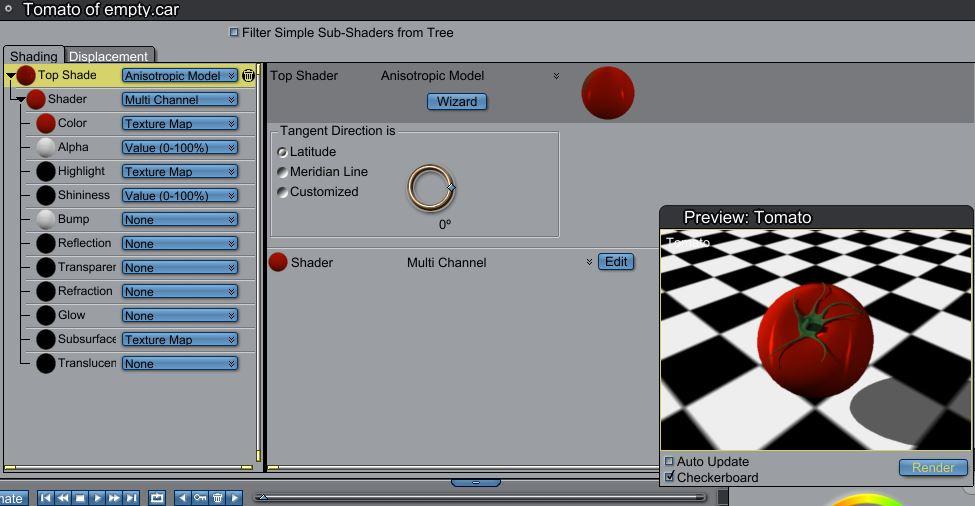The width and height of the screenshot is (975, 506).
Task: Select Customized tangent direction
Action: click(x=282, y=192)
